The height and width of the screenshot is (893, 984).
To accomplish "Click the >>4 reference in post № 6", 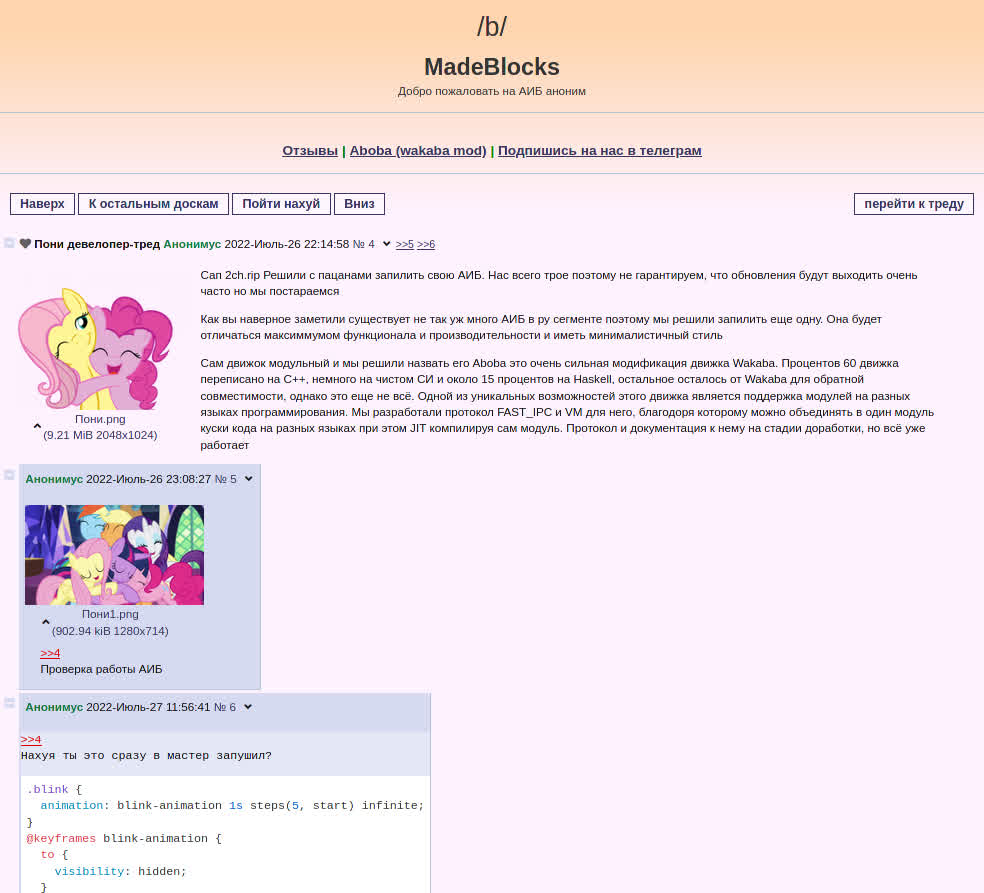I will tap(31, 740).
